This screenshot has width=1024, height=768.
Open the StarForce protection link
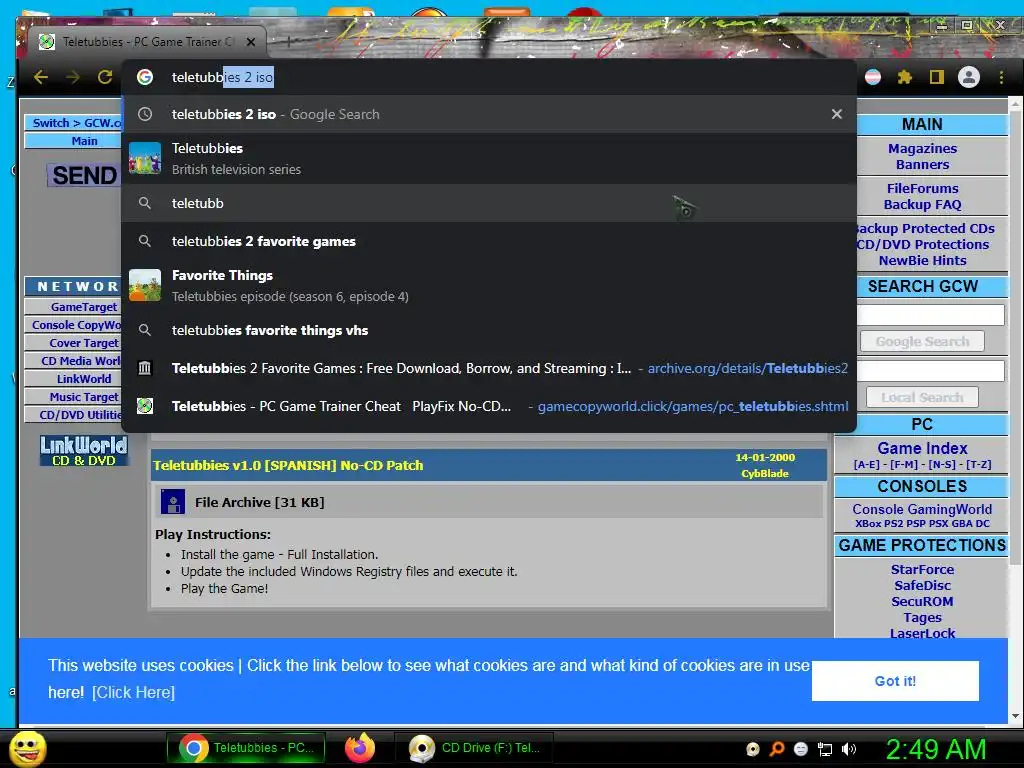[922, 569]
